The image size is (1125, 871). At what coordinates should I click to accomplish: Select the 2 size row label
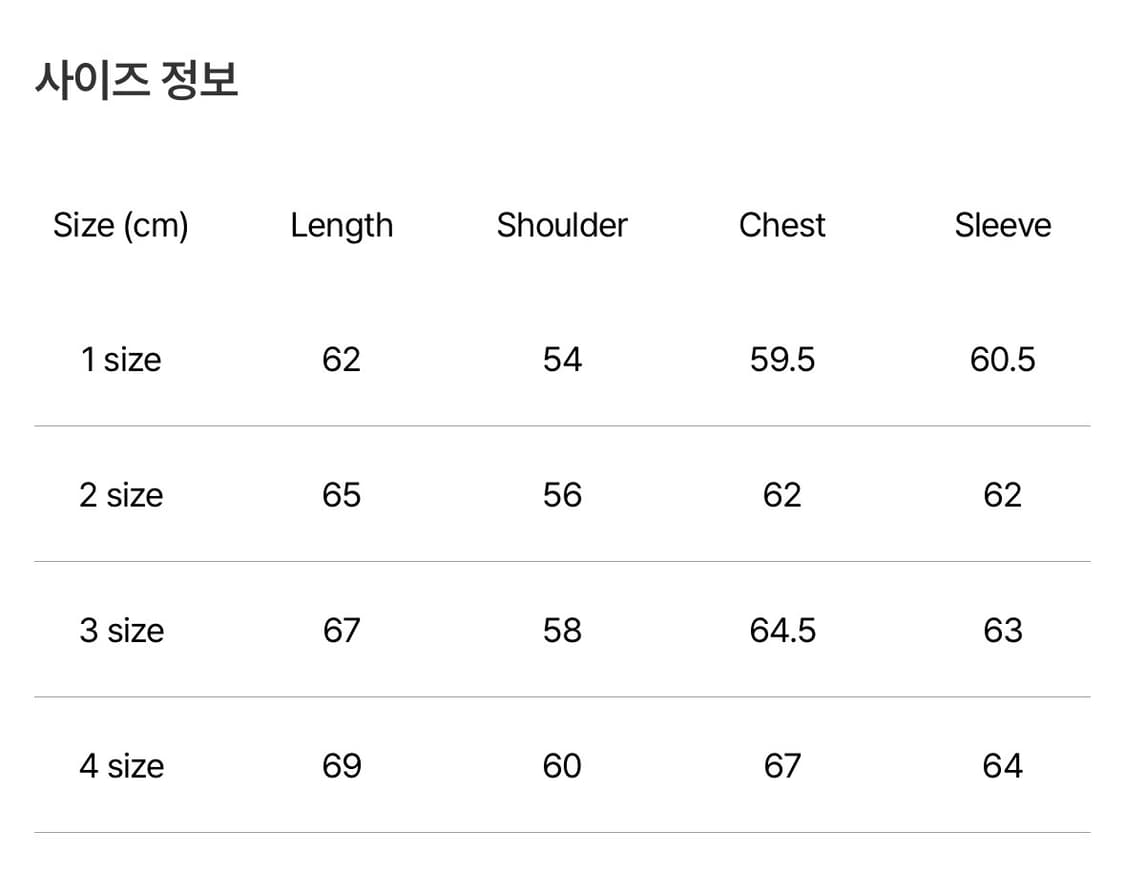(121, 495)
